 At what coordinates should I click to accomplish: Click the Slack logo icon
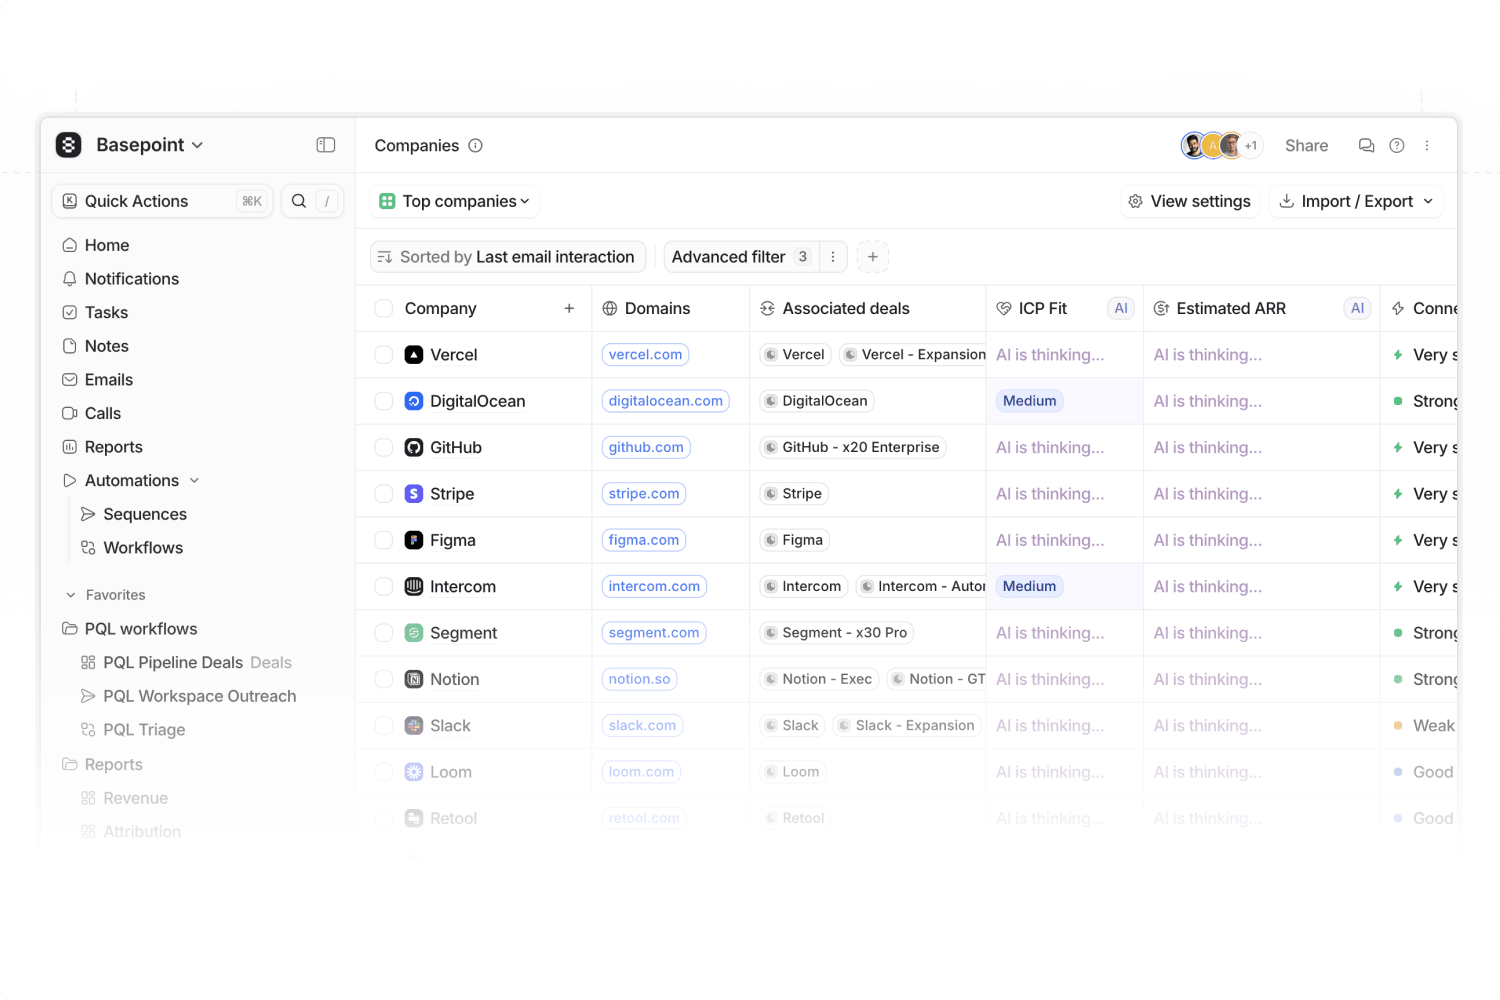pos(414,726)
